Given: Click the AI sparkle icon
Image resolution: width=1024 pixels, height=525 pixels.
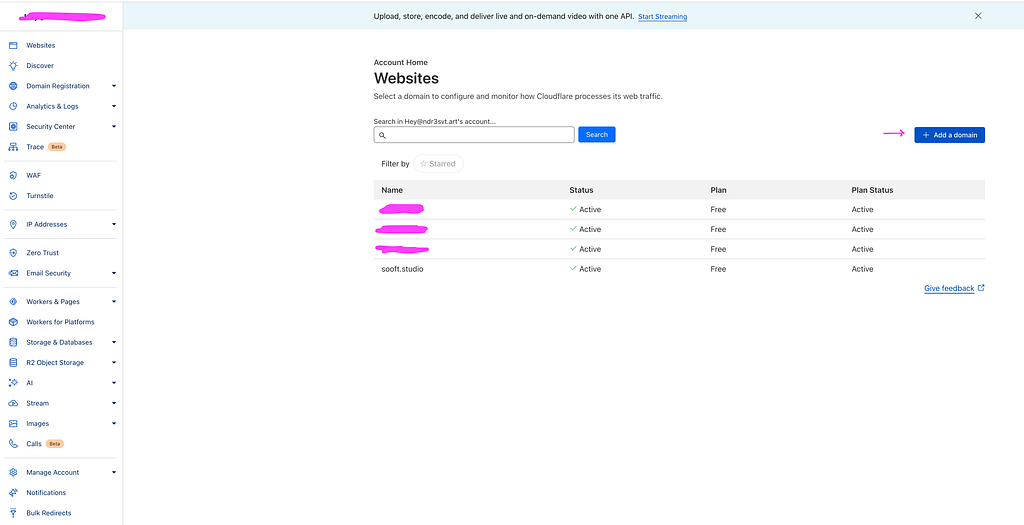Looking at the screenshot, I should point(13,383).
